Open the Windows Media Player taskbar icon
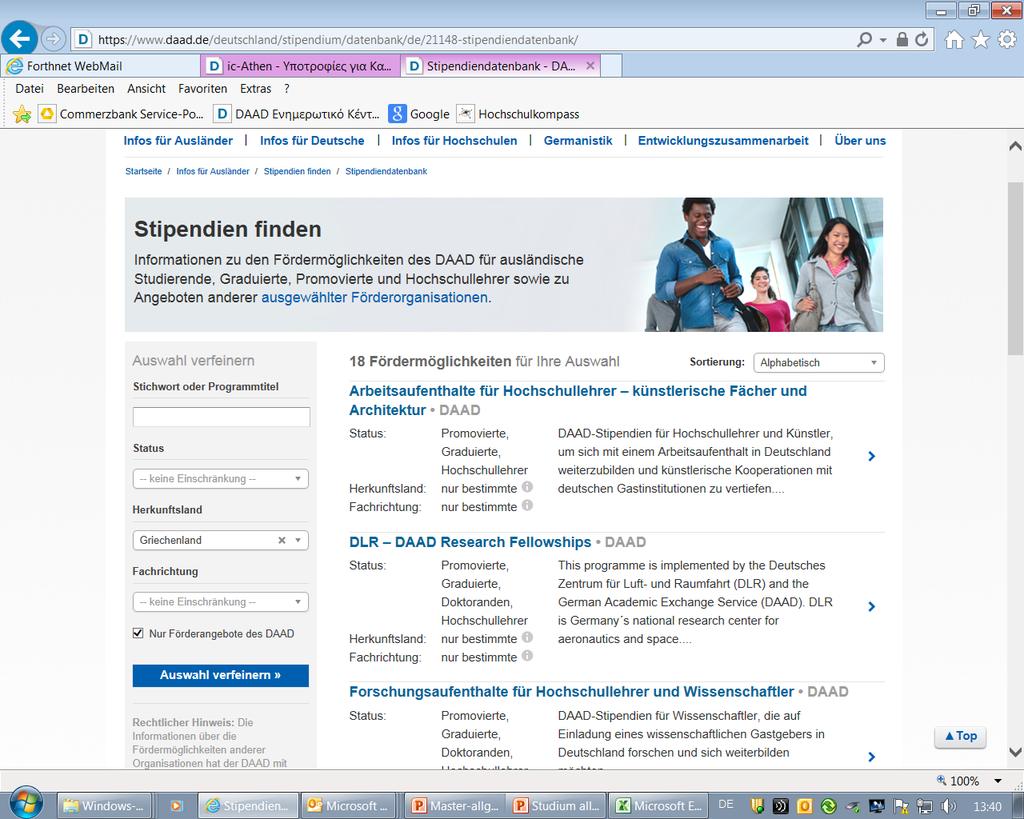The image size is (1024, 819). coord(176,806)
